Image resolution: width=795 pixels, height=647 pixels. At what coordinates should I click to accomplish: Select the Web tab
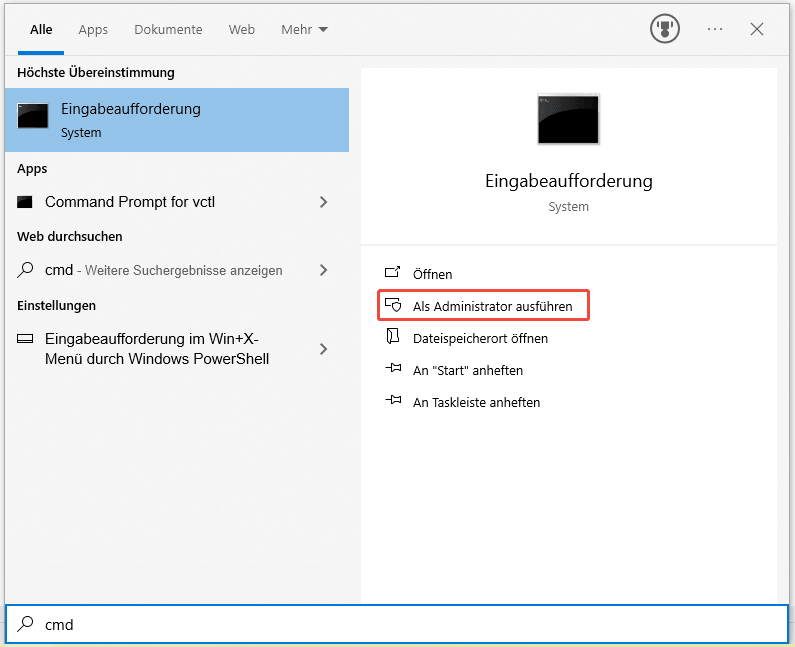[x=241, y=29]
